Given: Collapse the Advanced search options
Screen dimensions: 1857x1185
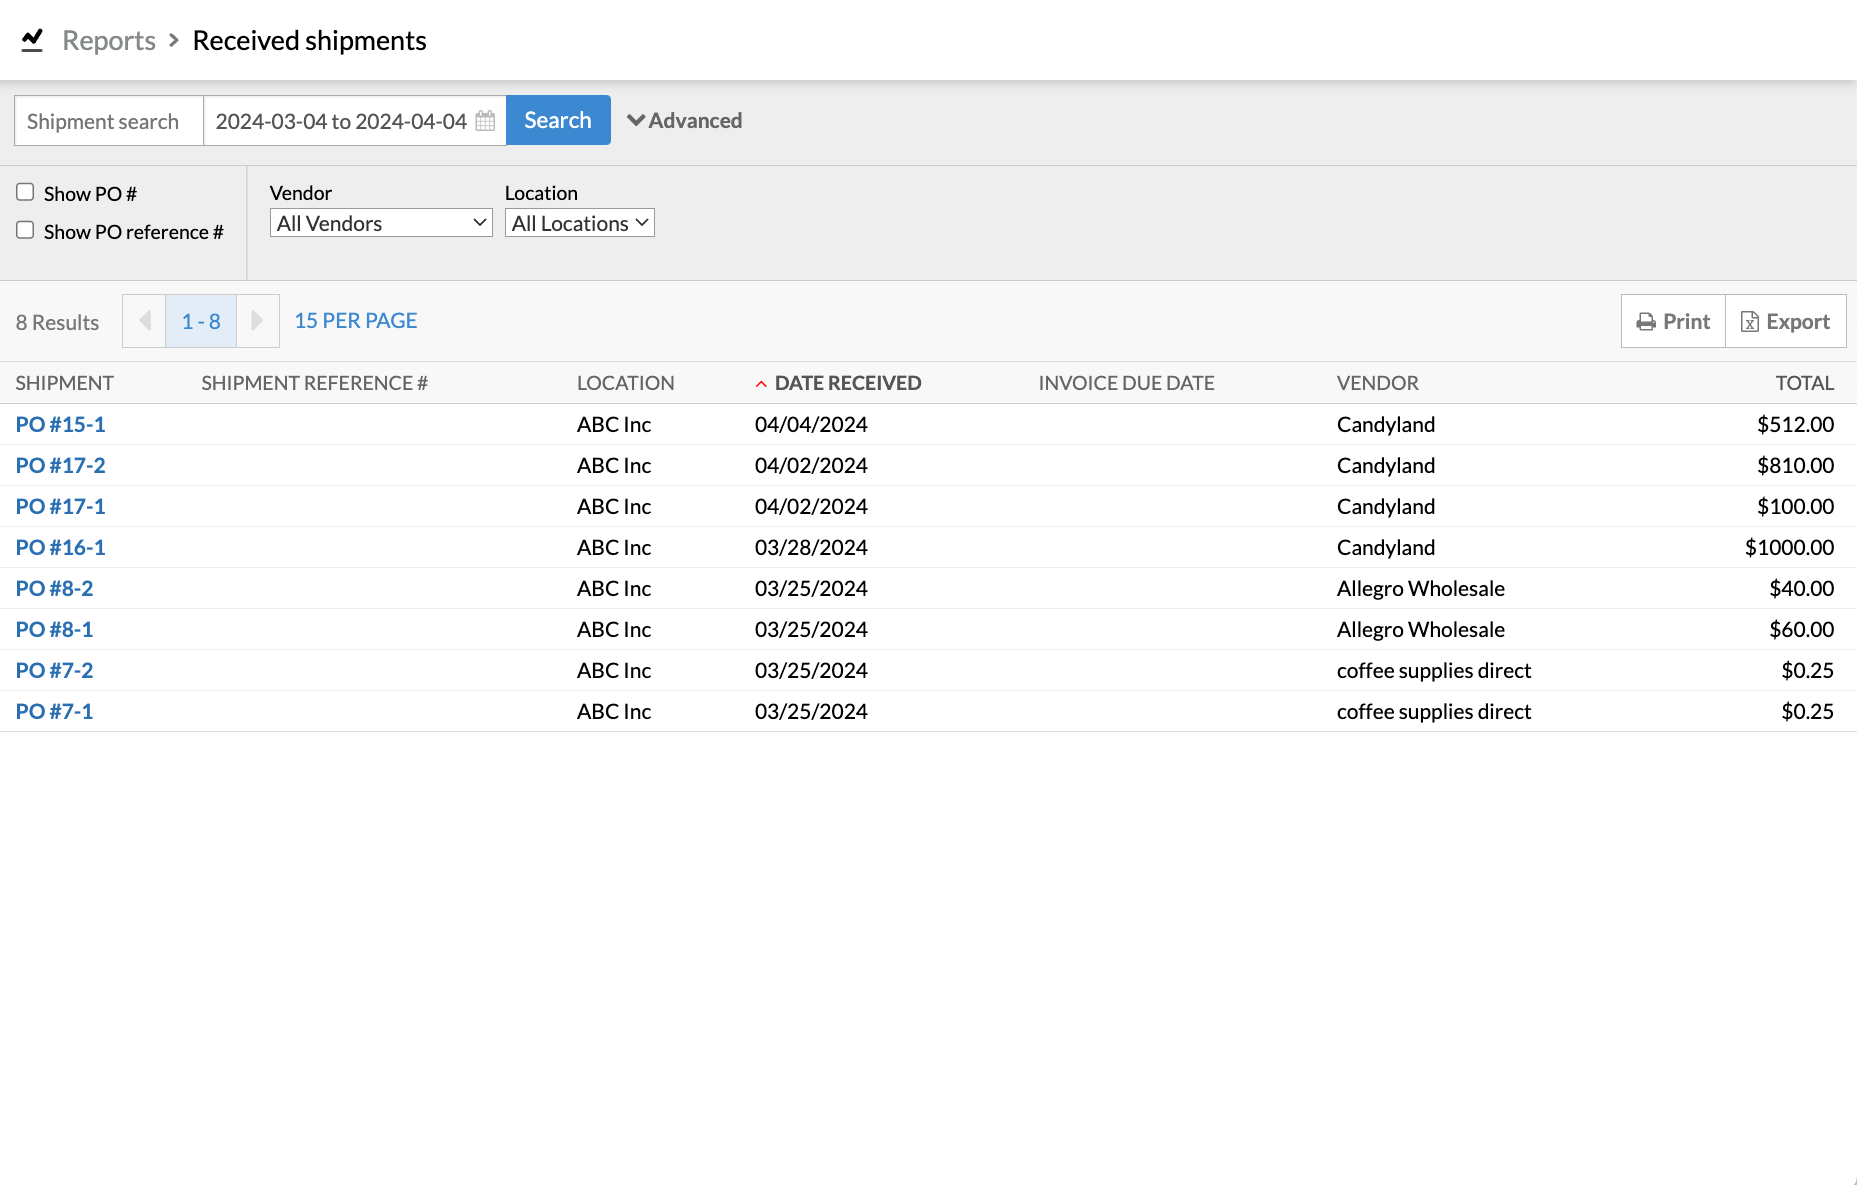Looking at the screenshot, I should 684,121.
